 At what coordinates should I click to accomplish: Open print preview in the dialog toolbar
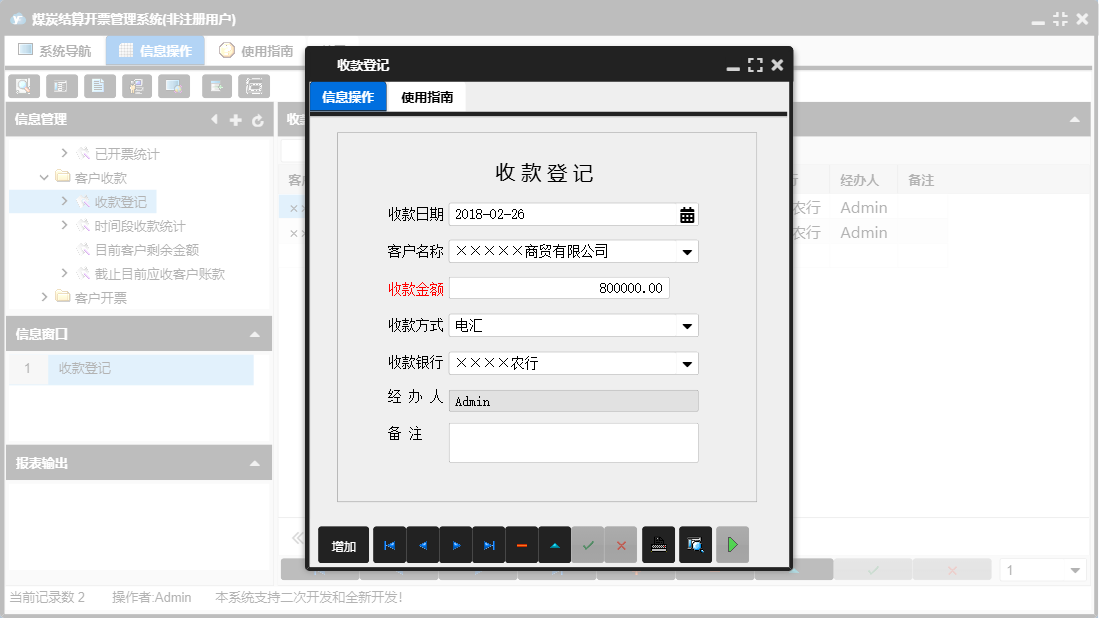[695, 544]
